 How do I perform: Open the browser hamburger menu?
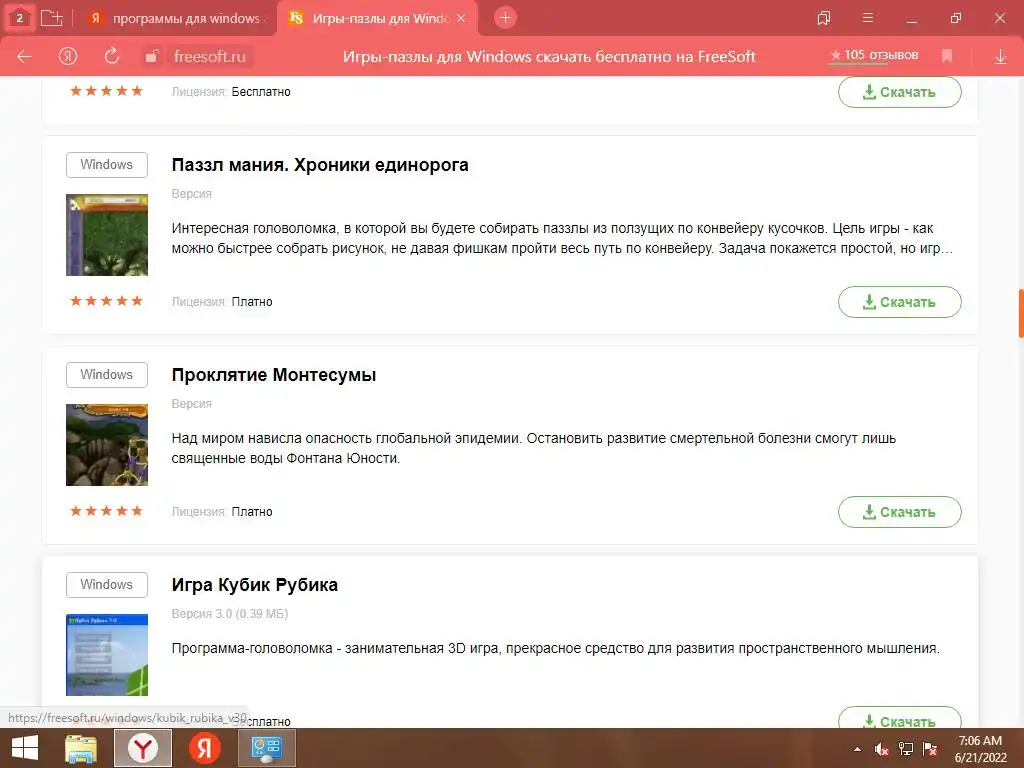[x=868, y=18]
